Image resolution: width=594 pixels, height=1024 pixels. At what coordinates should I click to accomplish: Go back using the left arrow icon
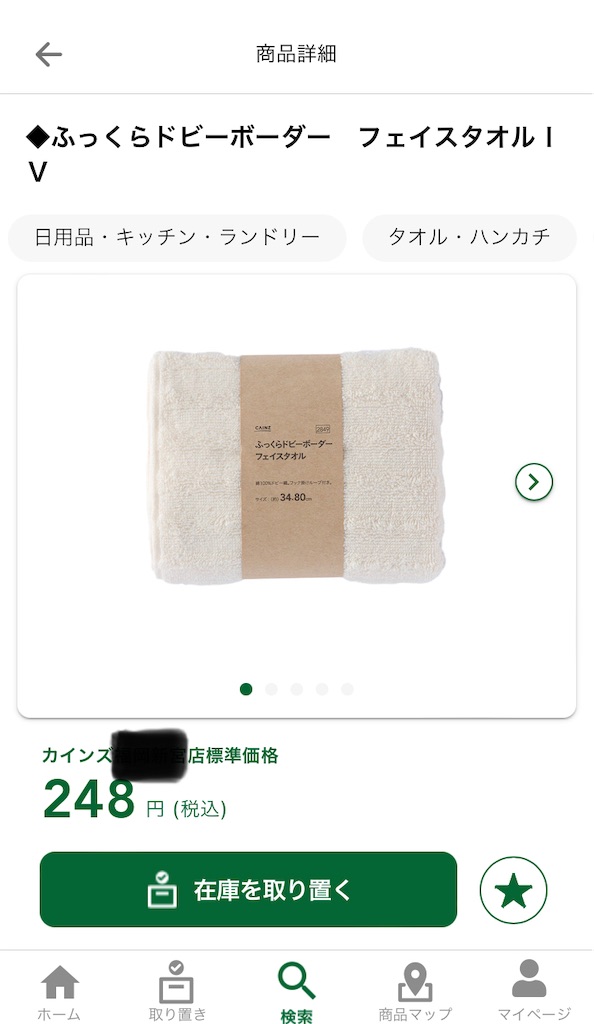point(48,54)
